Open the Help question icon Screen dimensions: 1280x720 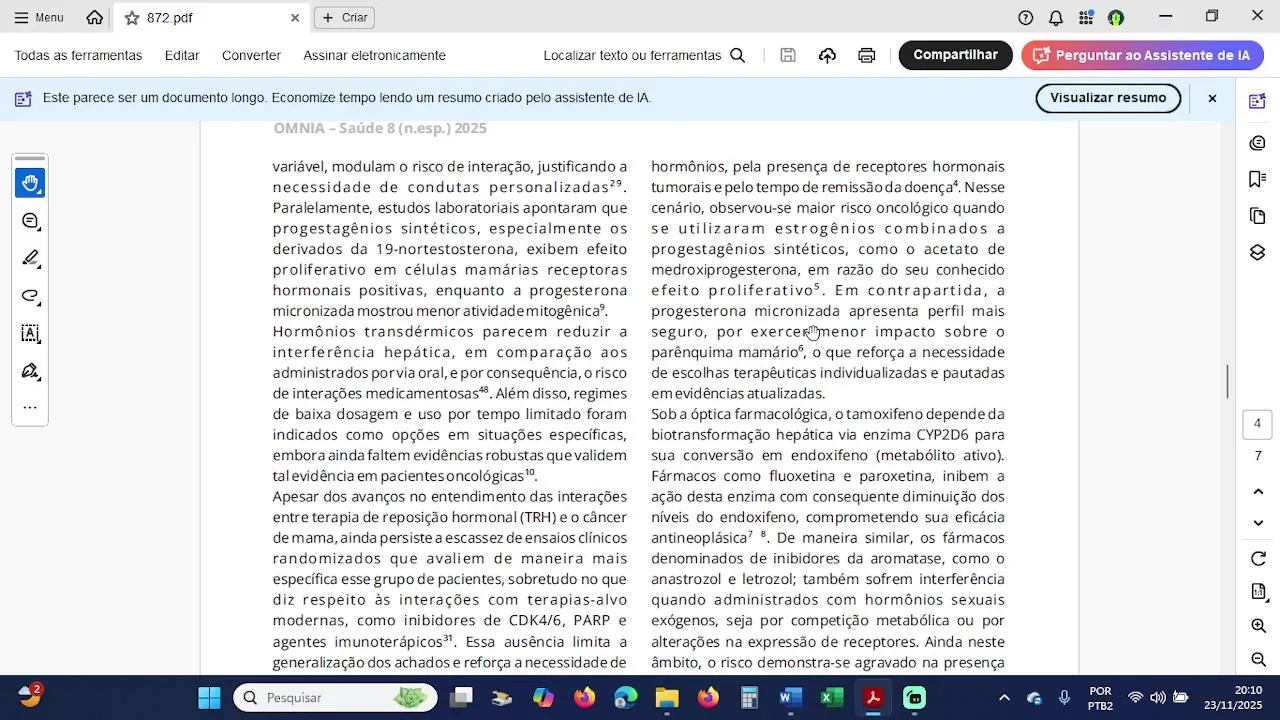[x=1026, y=18]
